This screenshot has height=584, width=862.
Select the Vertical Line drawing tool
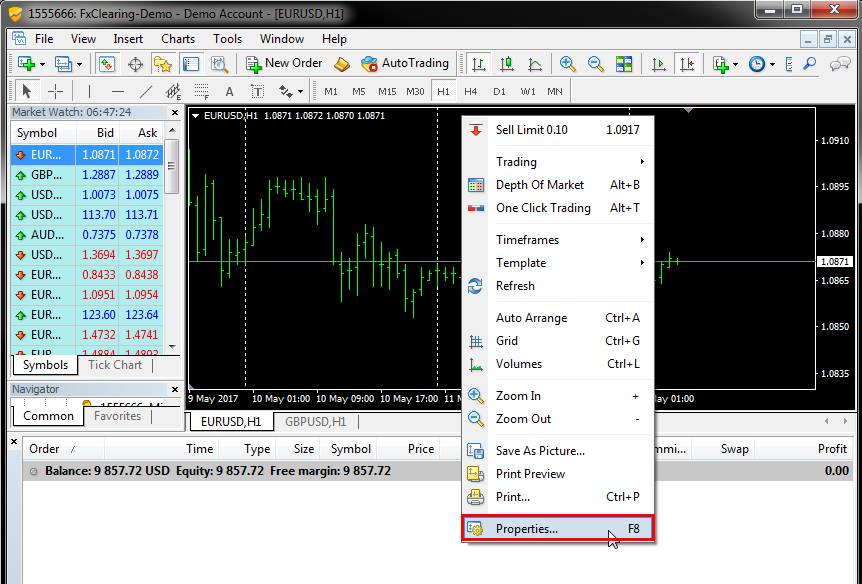coord(89,91)
